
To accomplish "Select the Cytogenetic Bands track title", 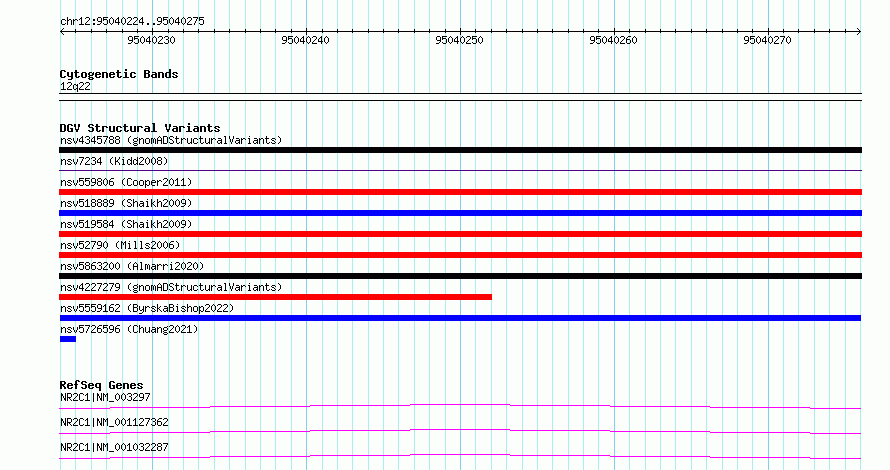I will point(119,74).
